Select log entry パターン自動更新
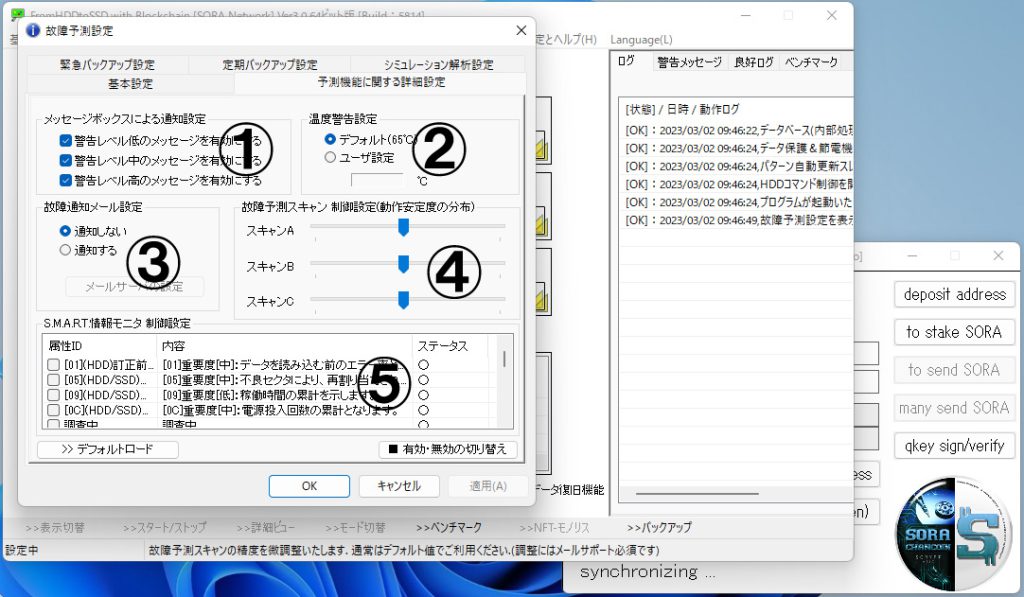This screenshot has height=597, width=1024. coord(739,166)
